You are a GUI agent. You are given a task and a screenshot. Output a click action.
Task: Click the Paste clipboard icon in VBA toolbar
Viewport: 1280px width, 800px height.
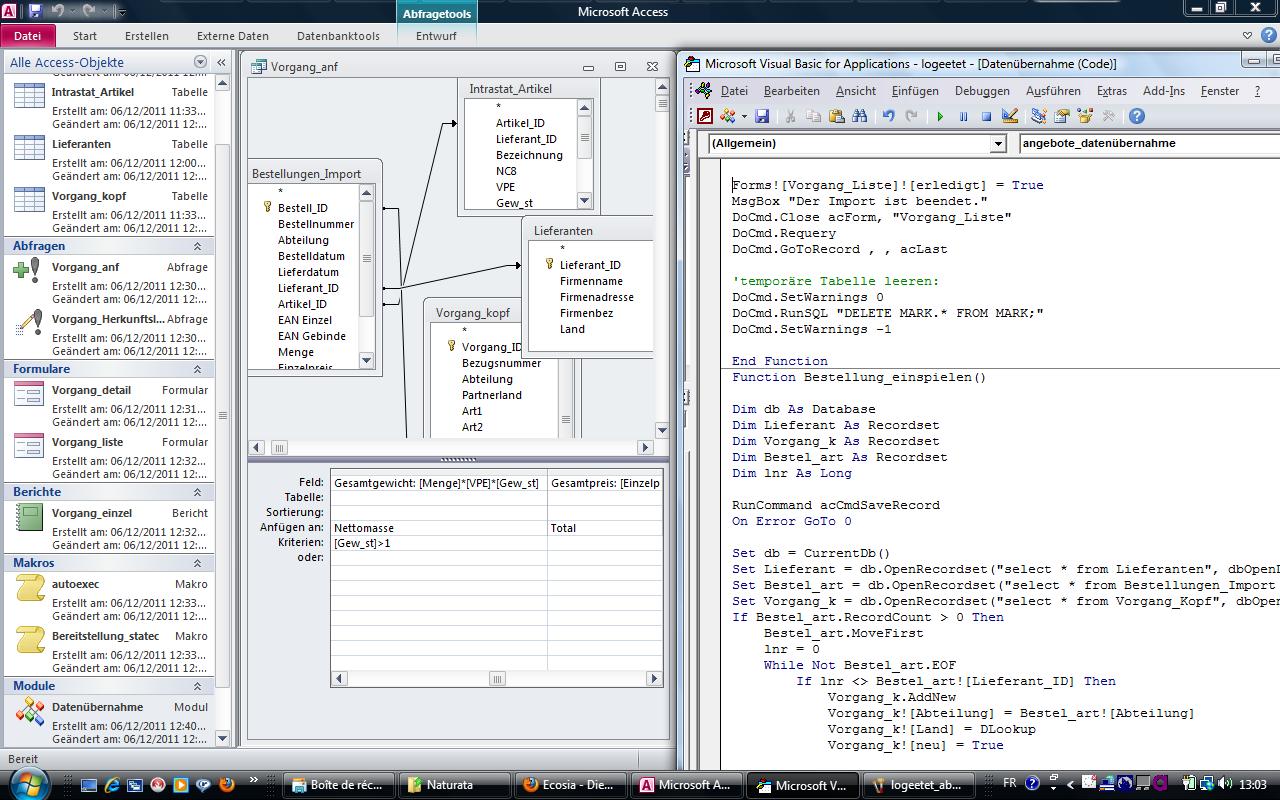tap(836, 116)
